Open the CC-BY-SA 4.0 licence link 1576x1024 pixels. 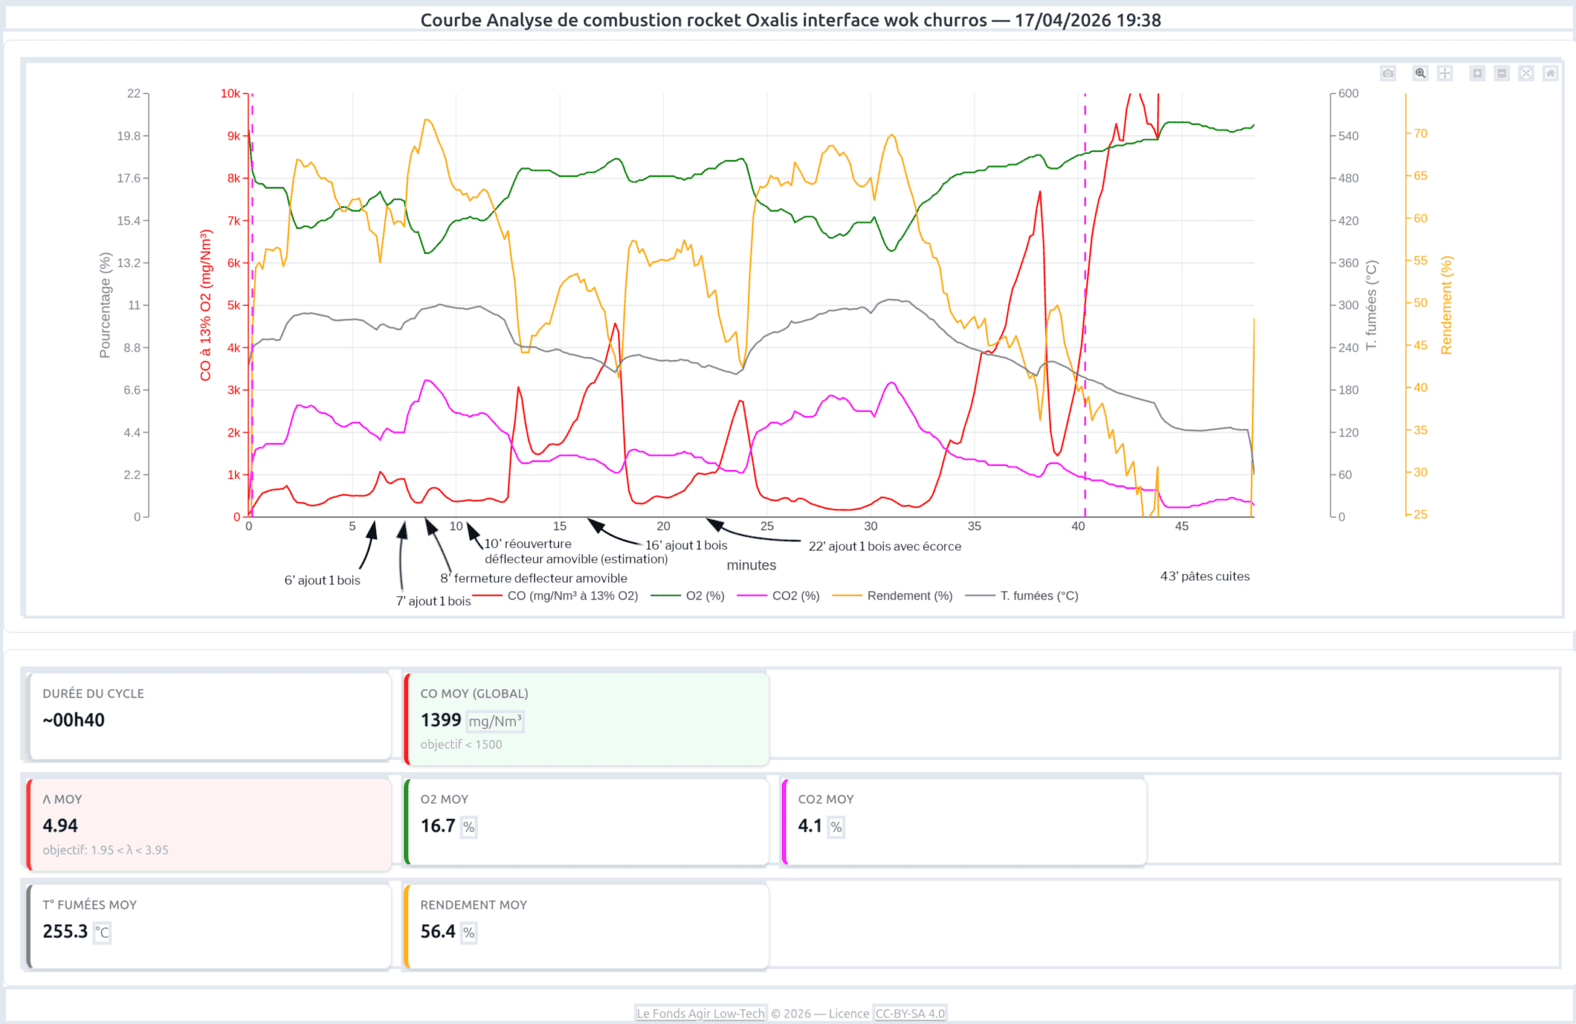909,1013
